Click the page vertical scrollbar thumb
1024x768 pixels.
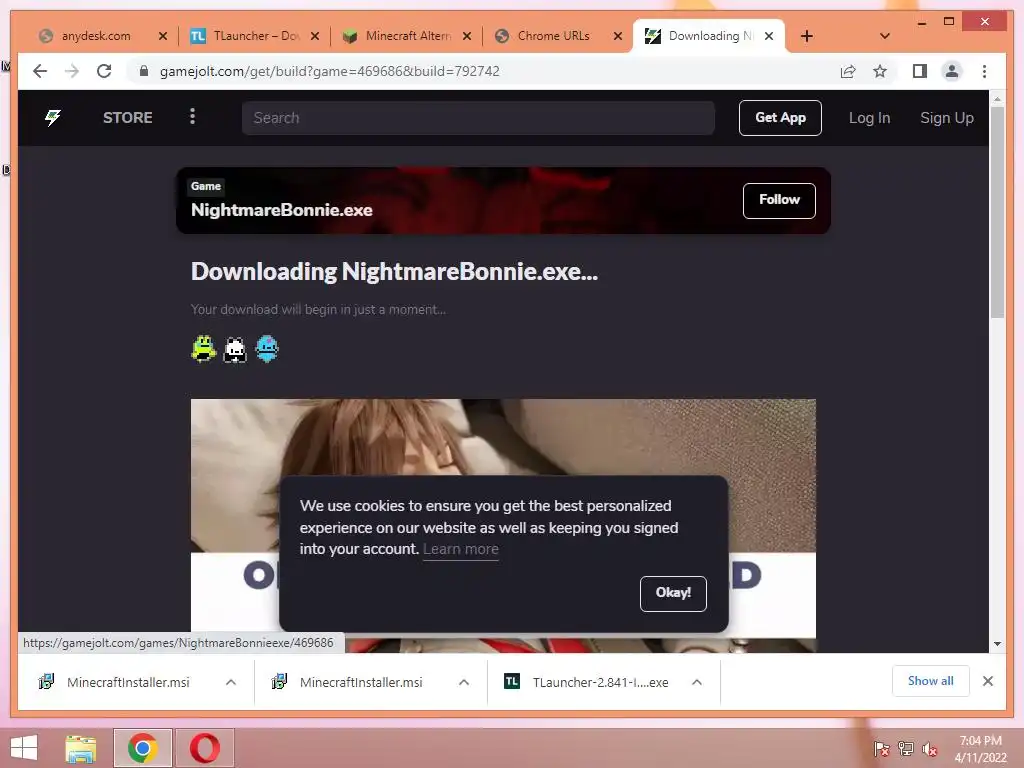coord(997,212)
